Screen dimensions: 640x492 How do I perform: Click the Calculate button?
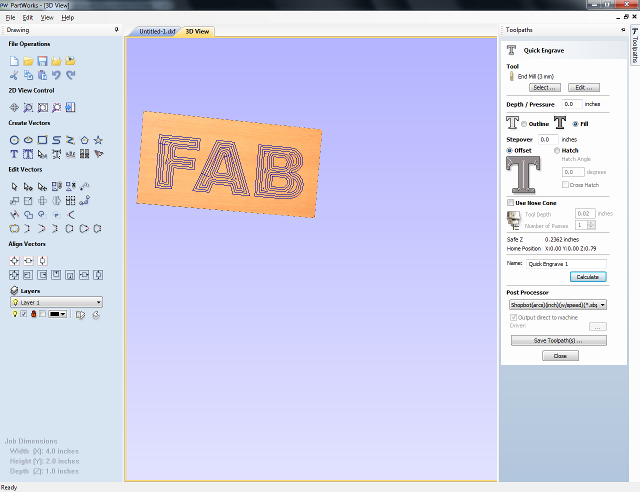[x=588, y=277]
